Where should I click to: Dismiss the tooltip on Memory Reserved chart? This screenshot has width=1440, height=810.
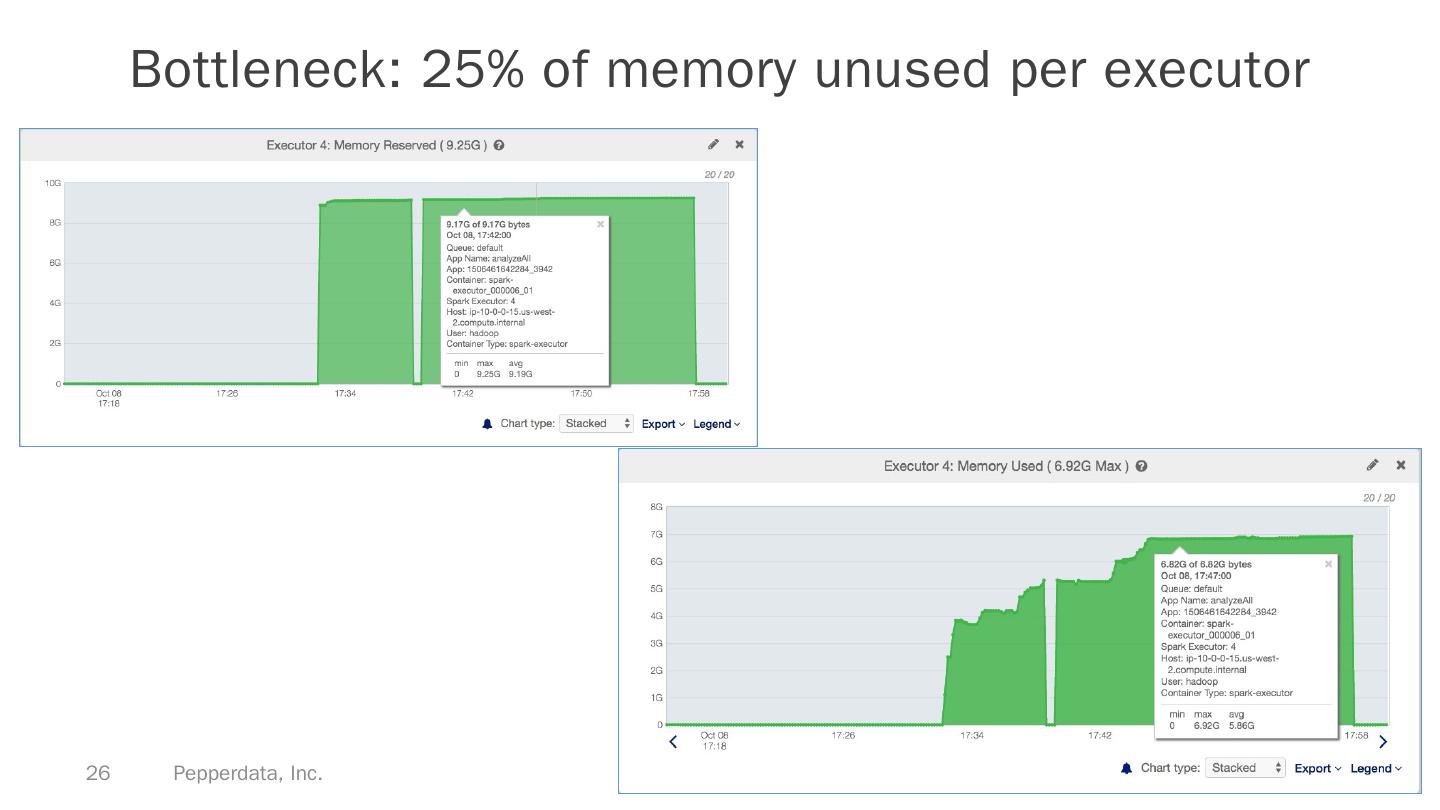[600, 225]
